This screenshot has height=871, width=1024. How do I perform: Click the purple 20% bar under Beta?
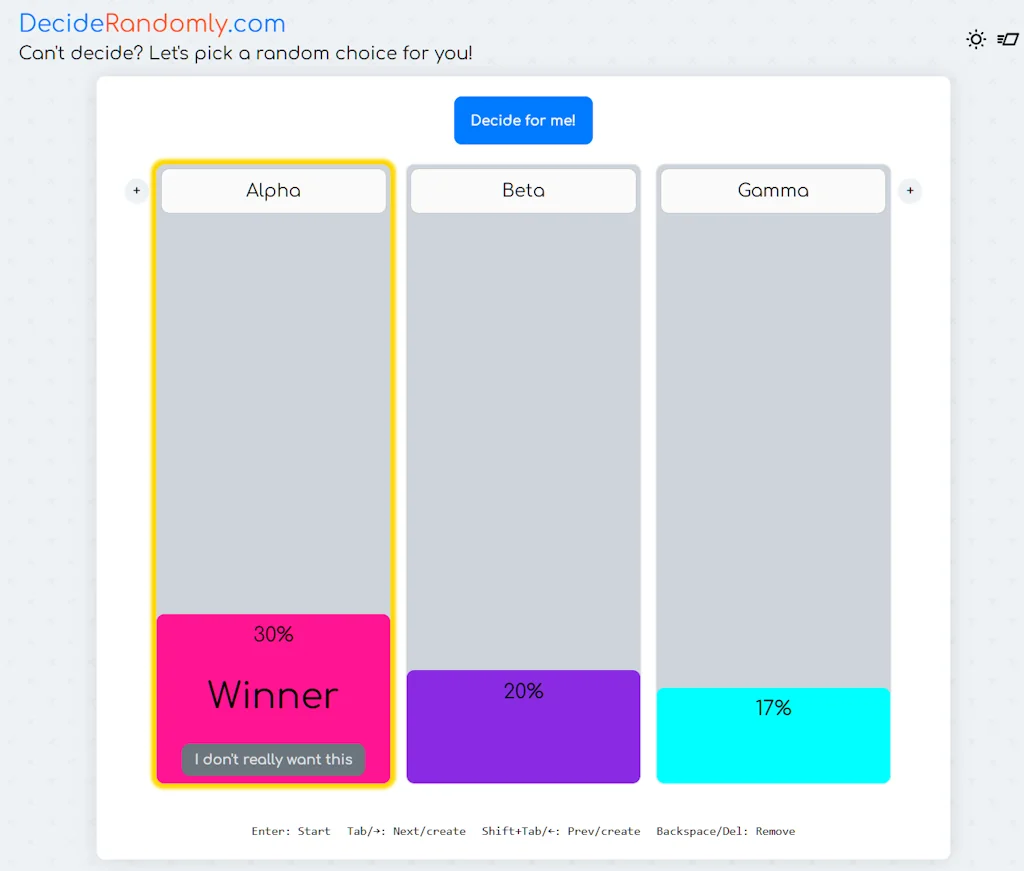pos(523,727)
